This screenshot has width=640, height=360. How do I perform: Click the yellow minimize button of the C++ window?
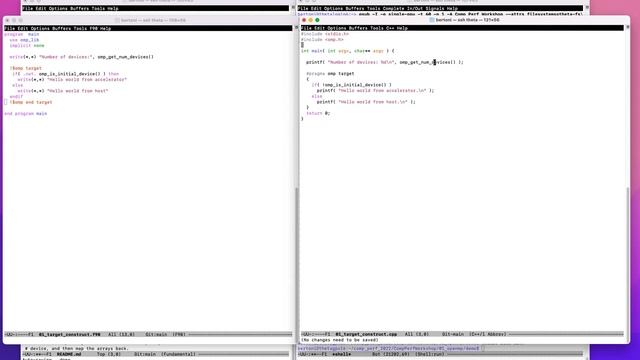coord(311,20)
